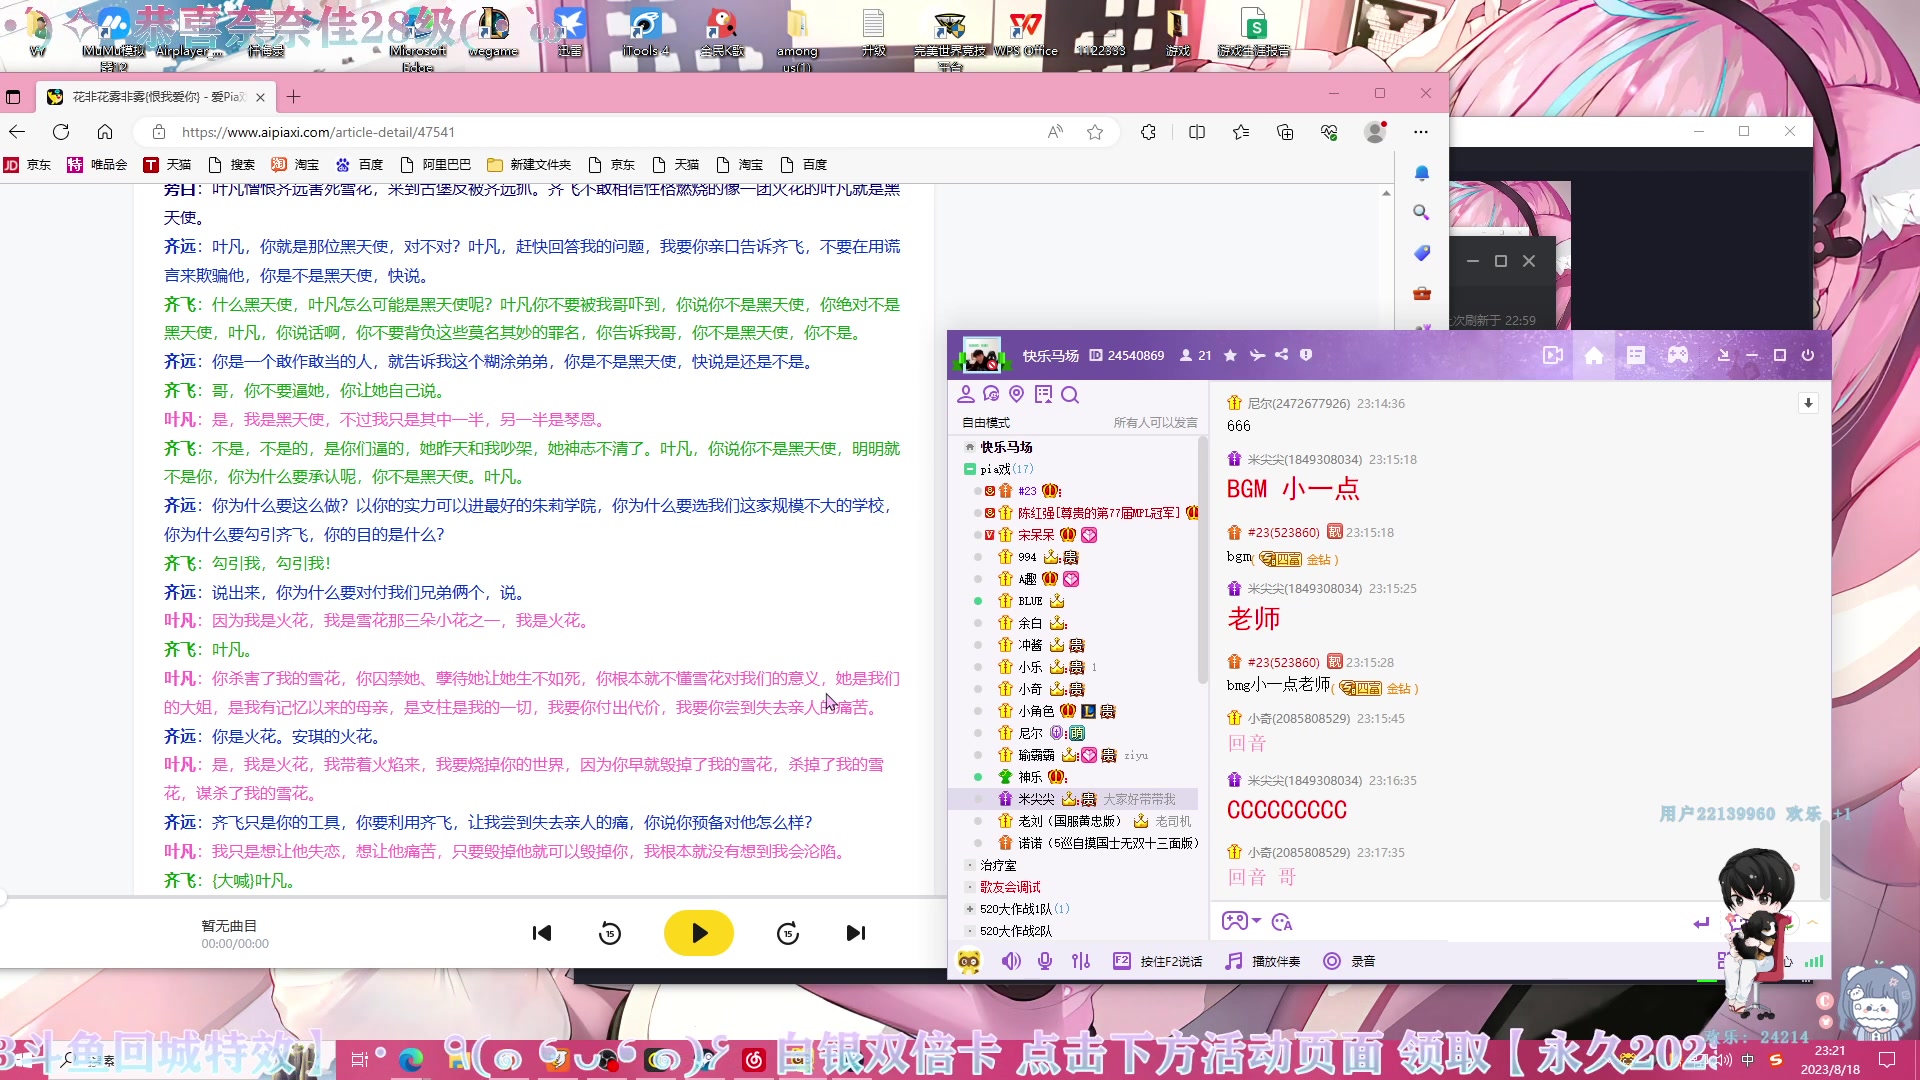Open the browser favorites list
The image size is (1920, 1080).
1241,132
